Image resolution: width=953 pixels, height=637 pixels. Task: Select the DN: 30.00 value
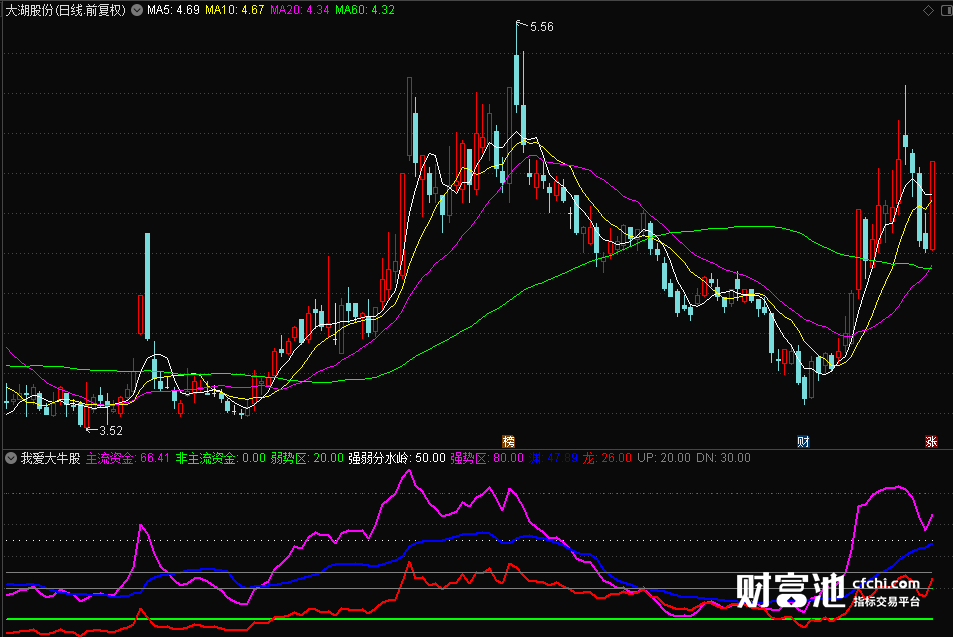(723, 458)
